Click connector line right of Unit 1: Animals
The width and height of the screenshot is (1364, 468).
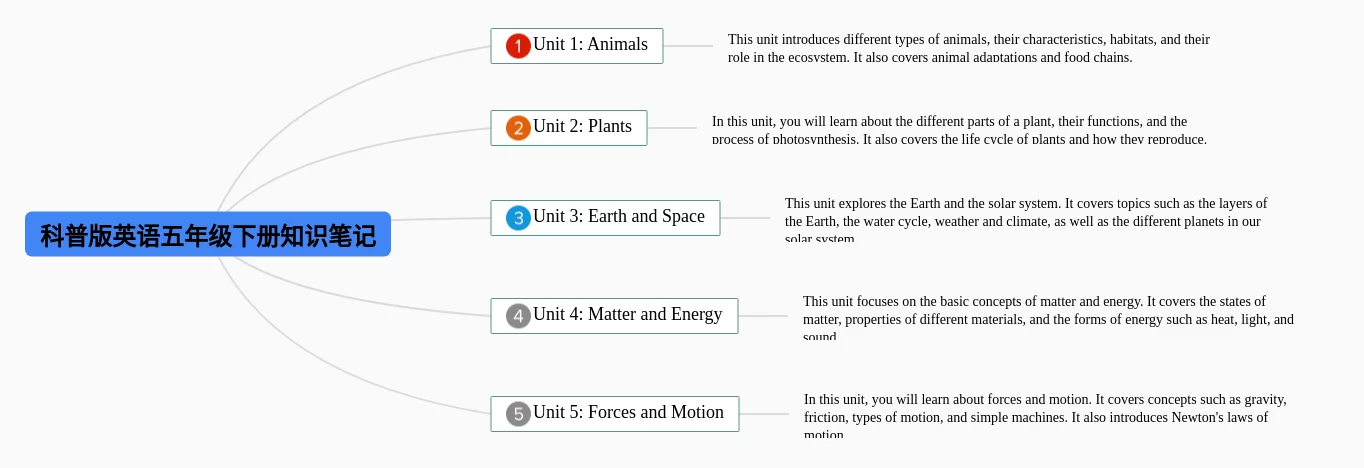(688, 46)
